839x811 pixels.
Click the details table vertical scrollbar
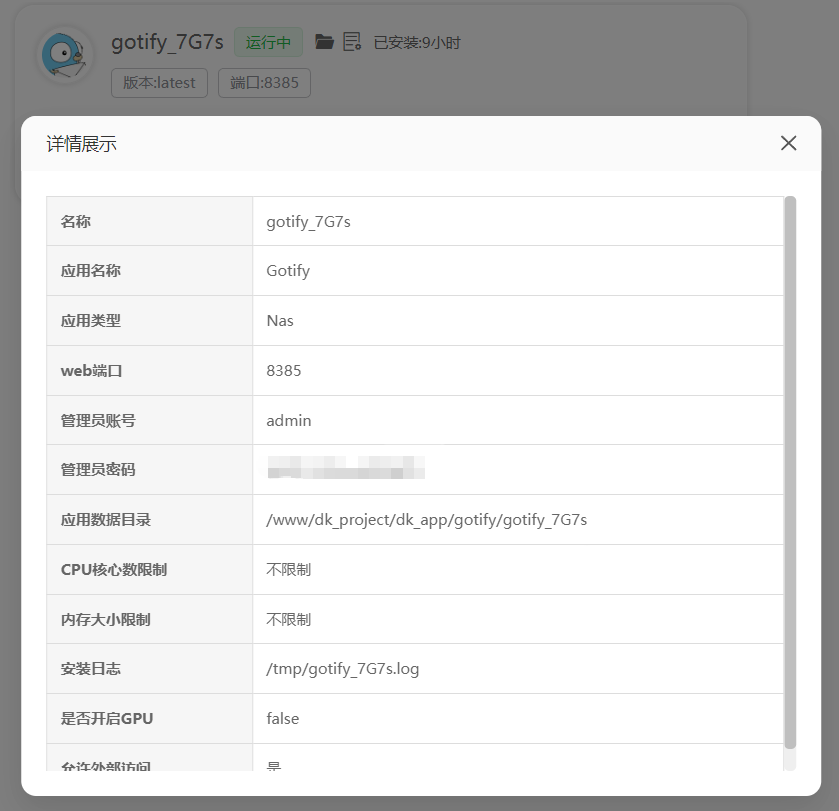tap(790, 472)
